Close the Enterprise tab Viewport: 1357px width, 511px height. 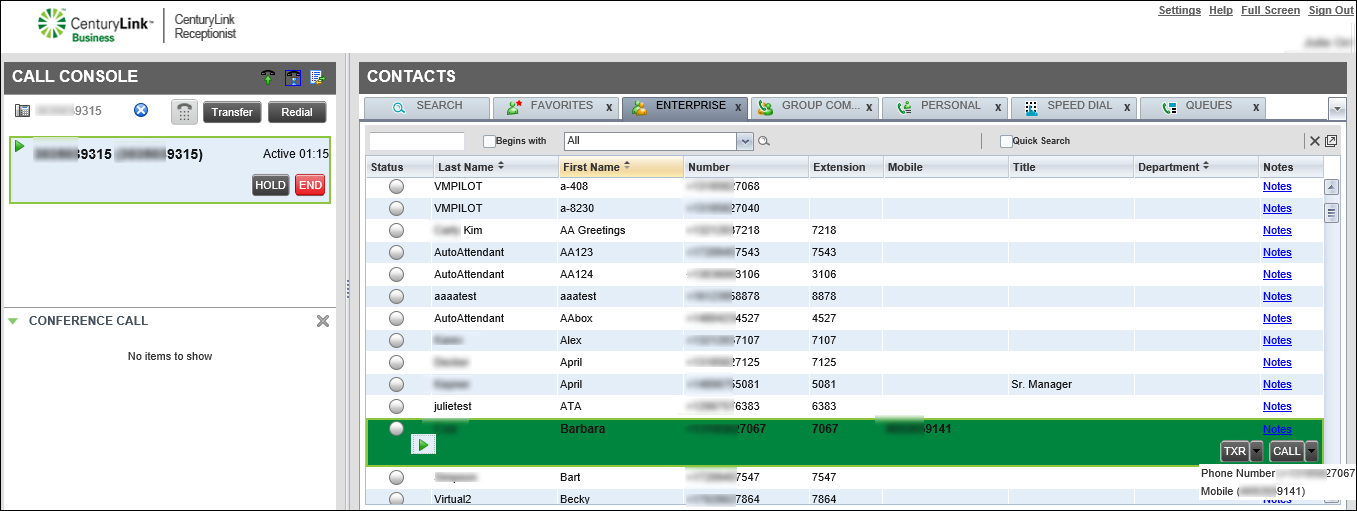738,107
